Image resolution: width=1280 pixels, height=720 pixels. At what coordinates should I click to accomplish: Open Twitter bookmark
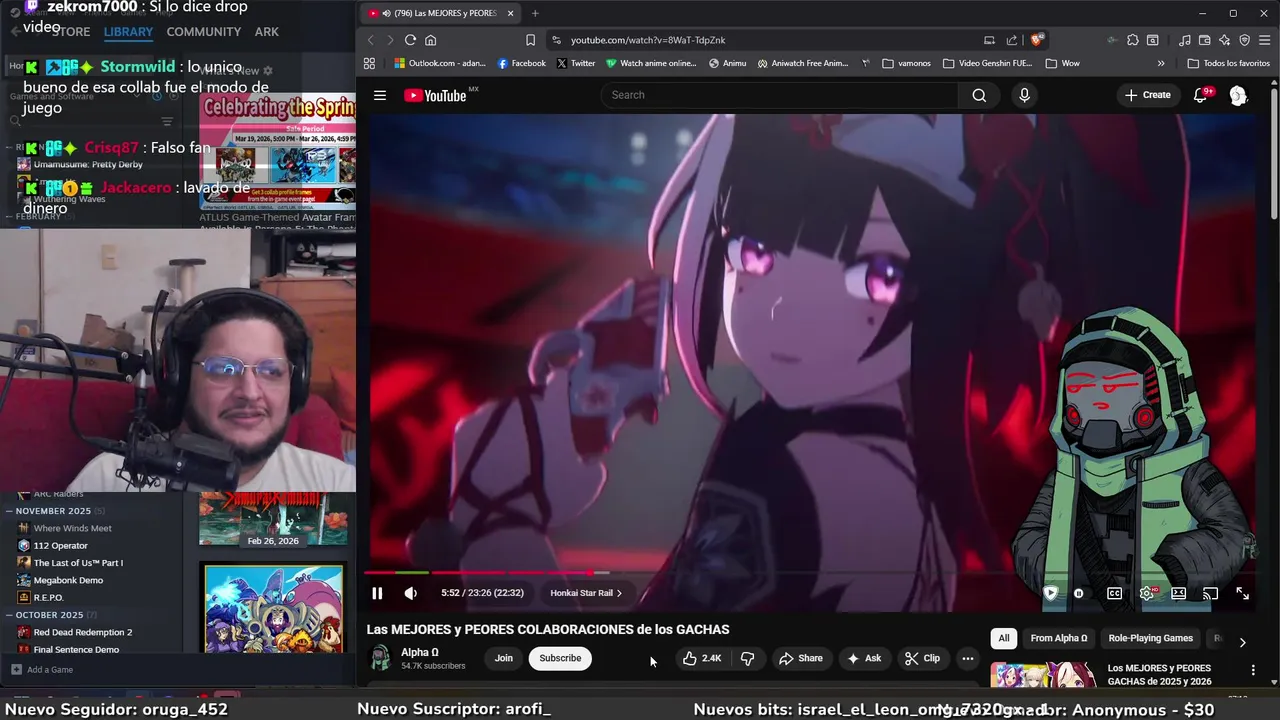coord(576,63)
